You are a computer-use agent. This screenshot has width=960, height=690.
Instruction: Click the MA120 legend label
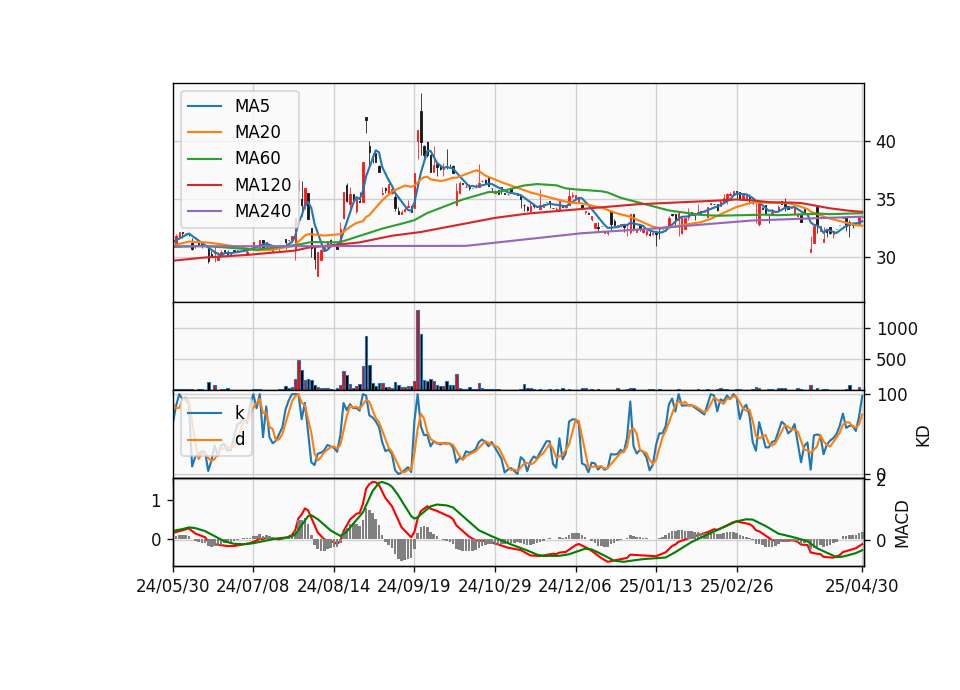click(263, 185)
